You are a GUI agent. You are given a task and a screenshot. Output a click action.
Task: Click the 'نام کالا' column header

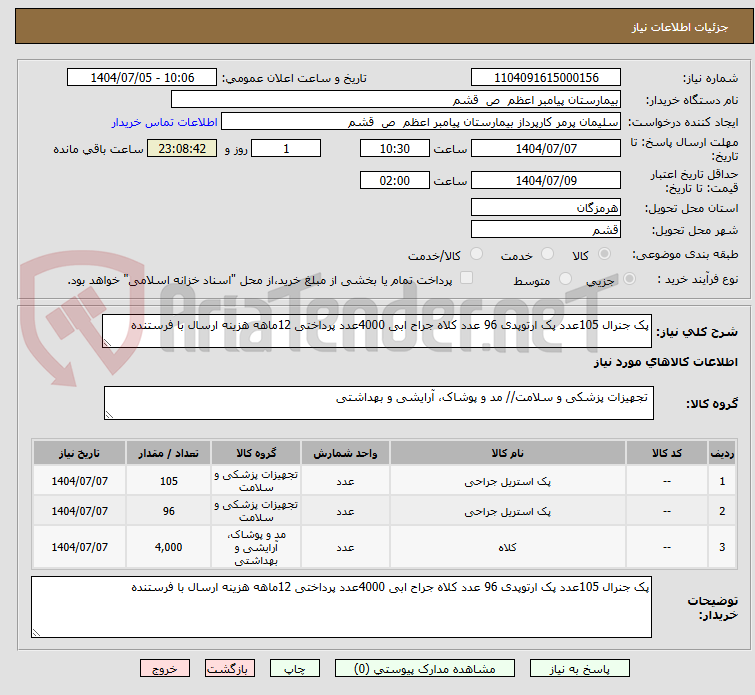tap(508, 453)
